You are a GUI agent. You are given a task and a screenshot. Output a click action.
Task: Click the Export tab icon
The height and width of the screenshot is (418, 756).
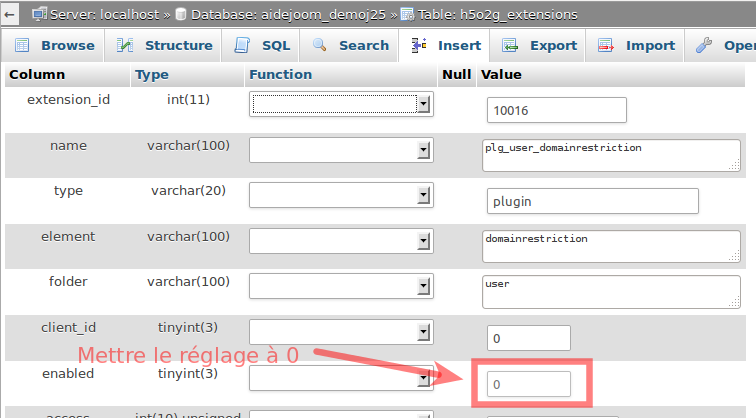[510, 45]
